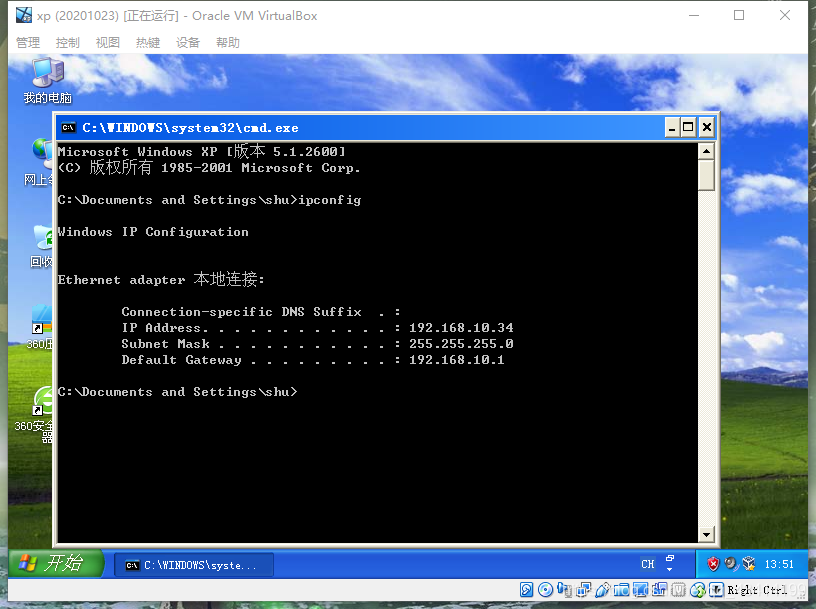Maximize the cmd.exe window
816x609 pixels.
click(688, 127)
